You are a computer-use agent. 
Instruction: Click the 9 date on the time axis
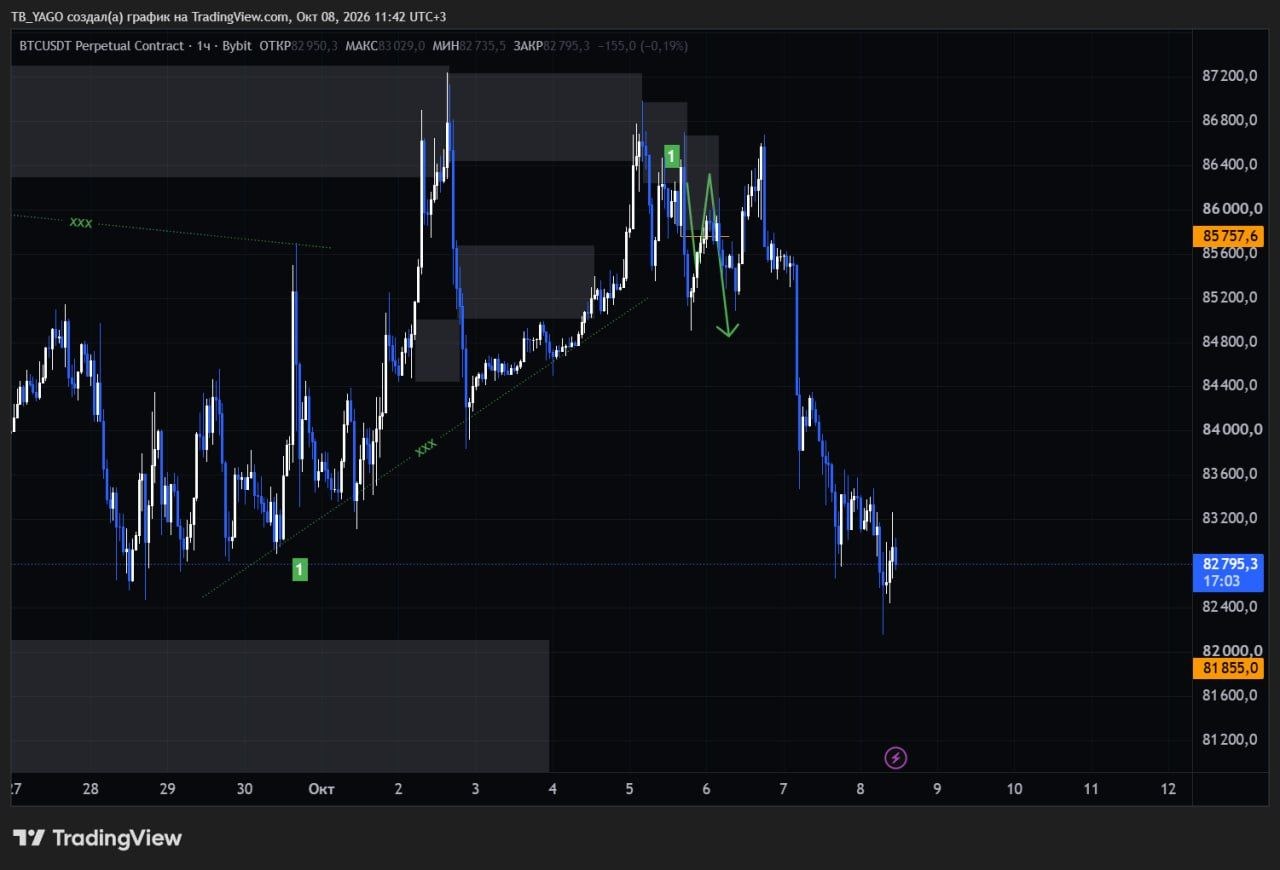pyautogui.click(x=937, y=789)
